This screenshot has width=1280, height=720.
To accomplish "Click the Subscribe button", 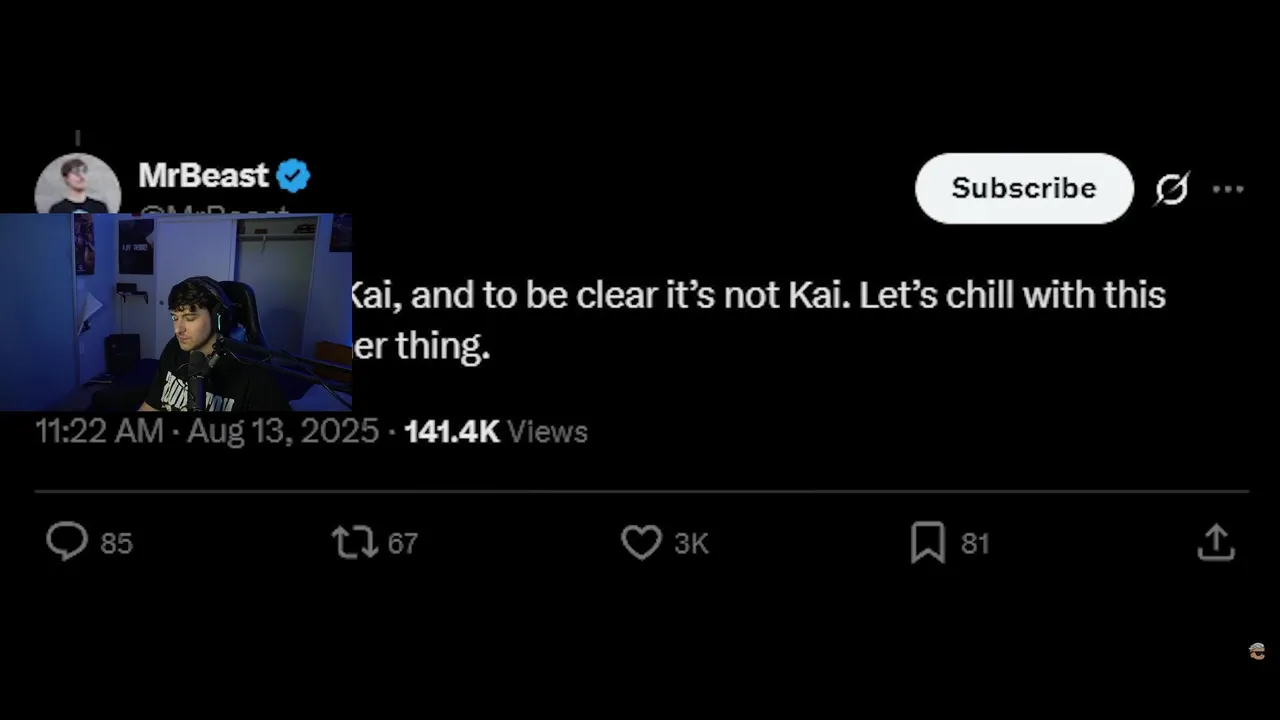I will point(1024,188).
